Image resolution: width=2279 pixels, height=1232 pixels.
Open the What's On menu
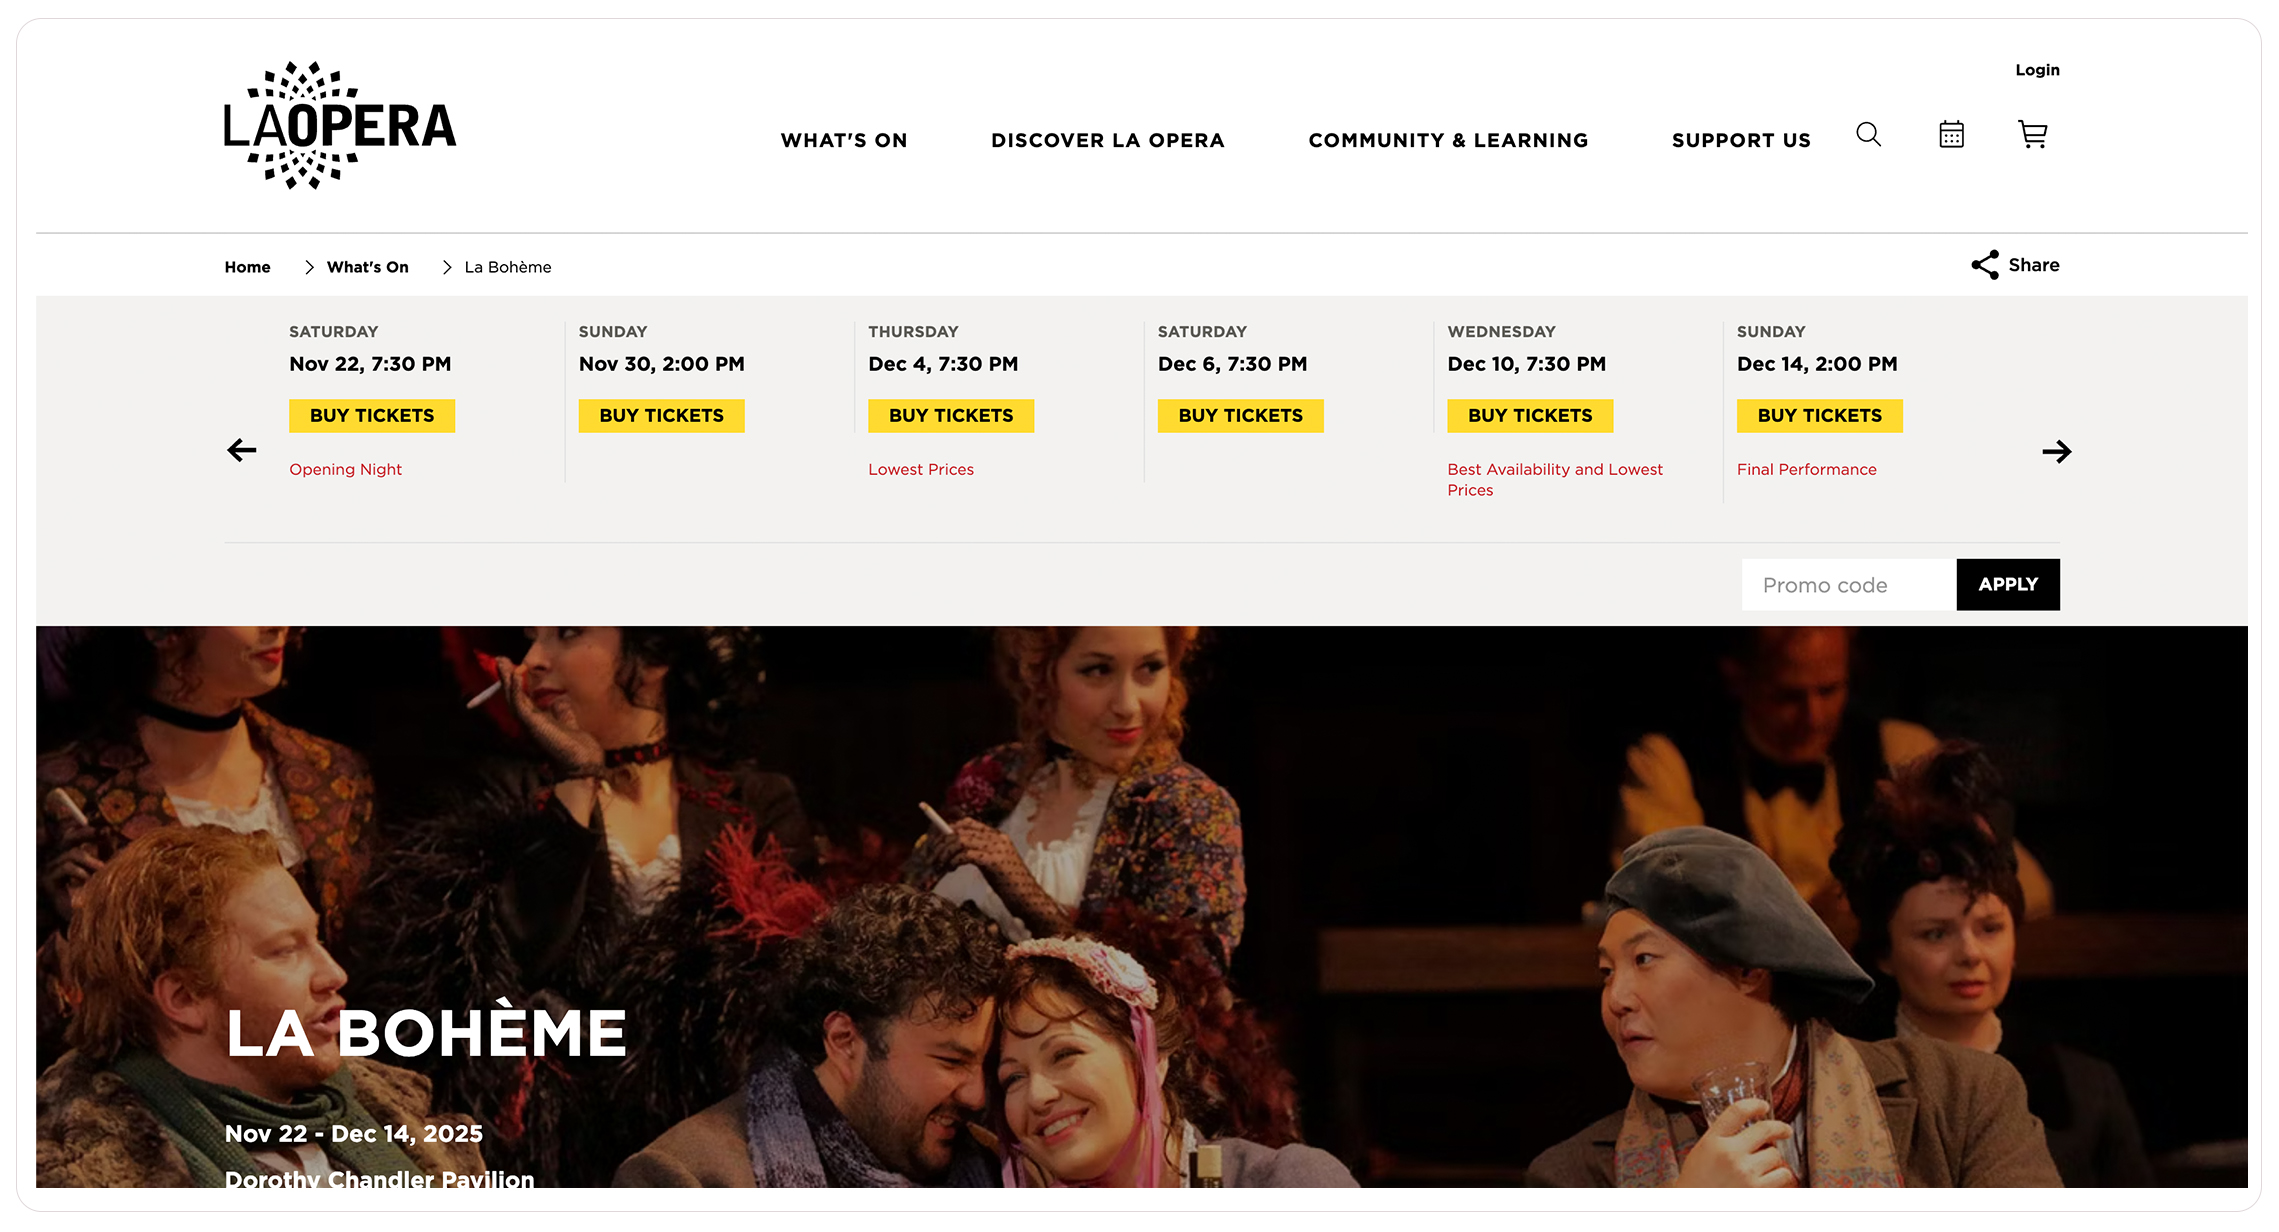tap(844, 140)
